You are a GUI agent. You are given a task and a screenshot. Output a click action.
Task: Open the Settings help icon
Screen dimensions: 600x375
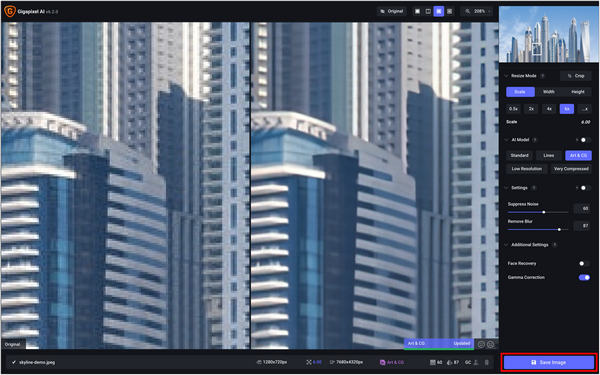coord(534,188)
